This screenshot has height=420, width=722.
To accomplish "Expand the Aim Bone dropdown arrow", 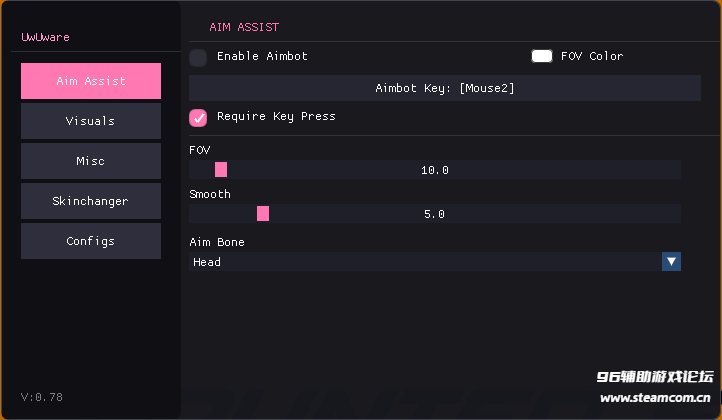I will pyautogui.click(x=672, y=262).
